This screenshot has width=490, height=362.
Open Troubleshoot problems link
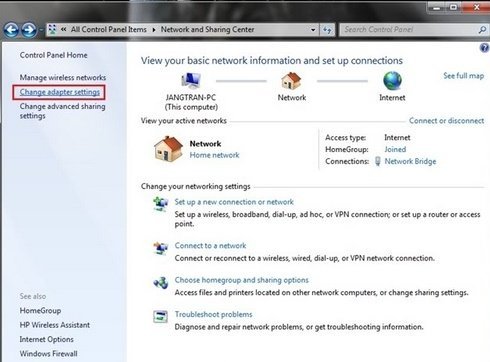tap(213, 314)
